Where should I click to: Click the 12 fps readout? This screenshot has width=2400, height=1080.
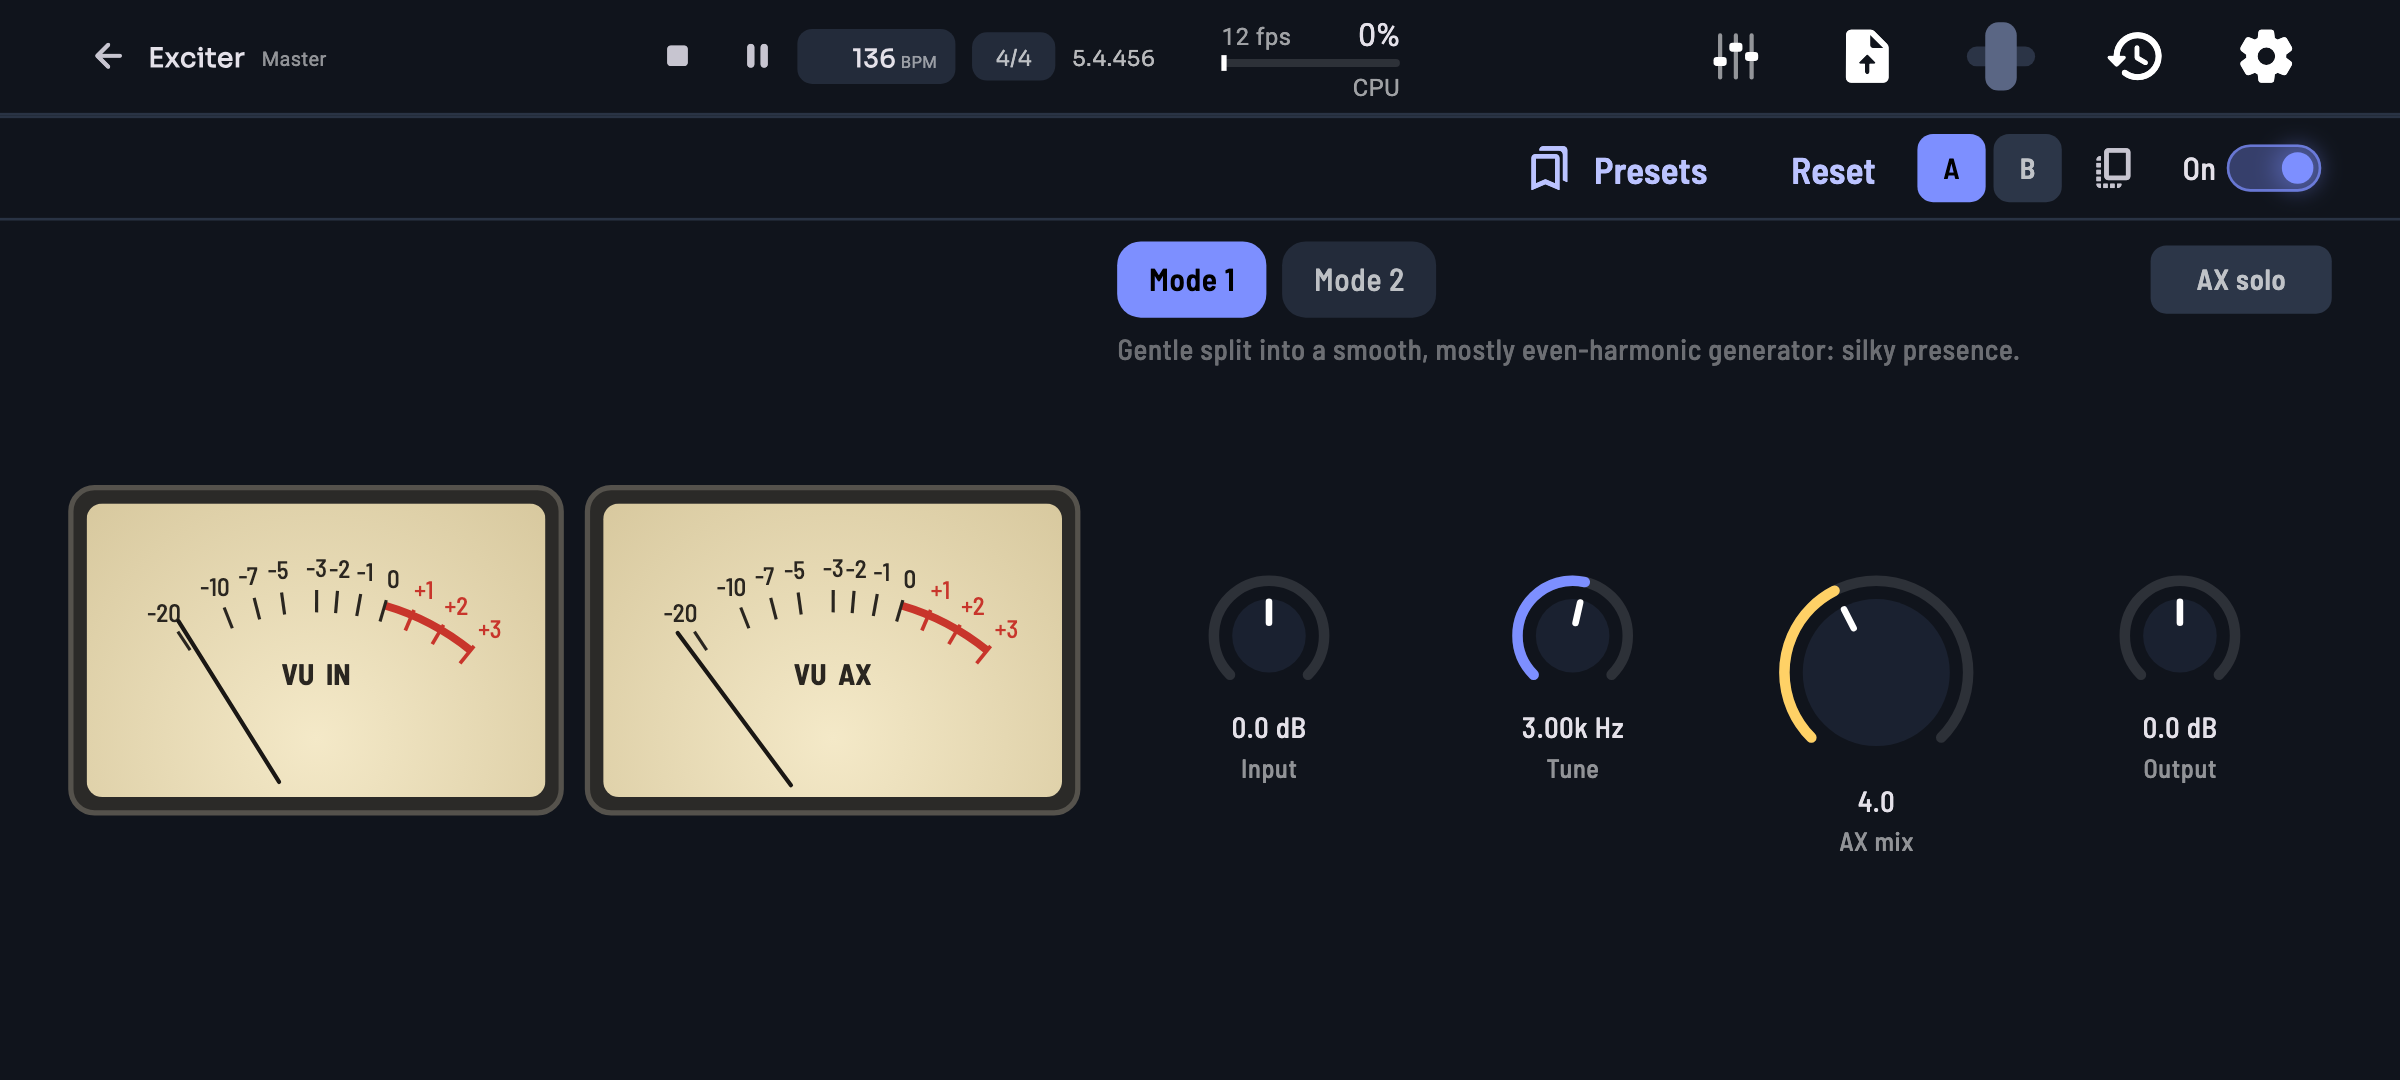[x=1256, y=37]
